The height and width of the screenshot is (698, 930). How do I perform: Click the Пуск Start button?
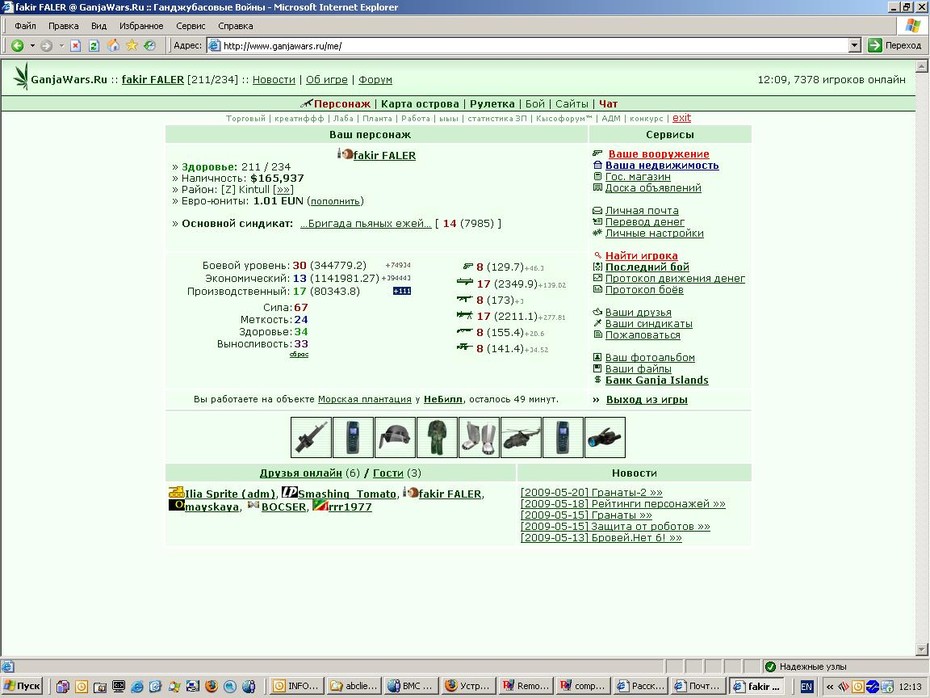point(22,686)
